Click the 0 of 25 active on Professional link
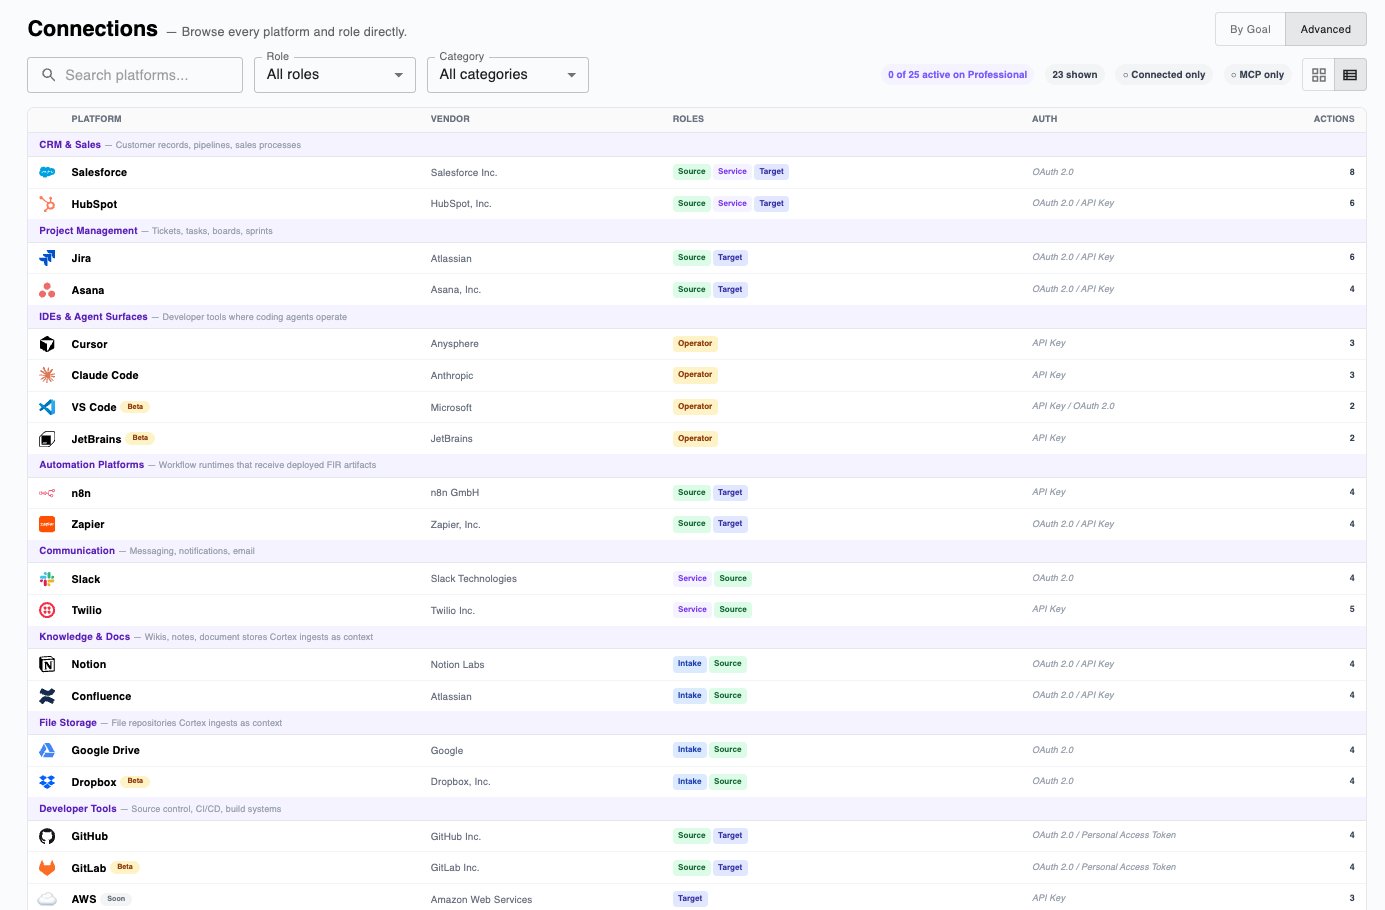The width and height of the screenshot is (1385, 910). (x=956, y=74)
